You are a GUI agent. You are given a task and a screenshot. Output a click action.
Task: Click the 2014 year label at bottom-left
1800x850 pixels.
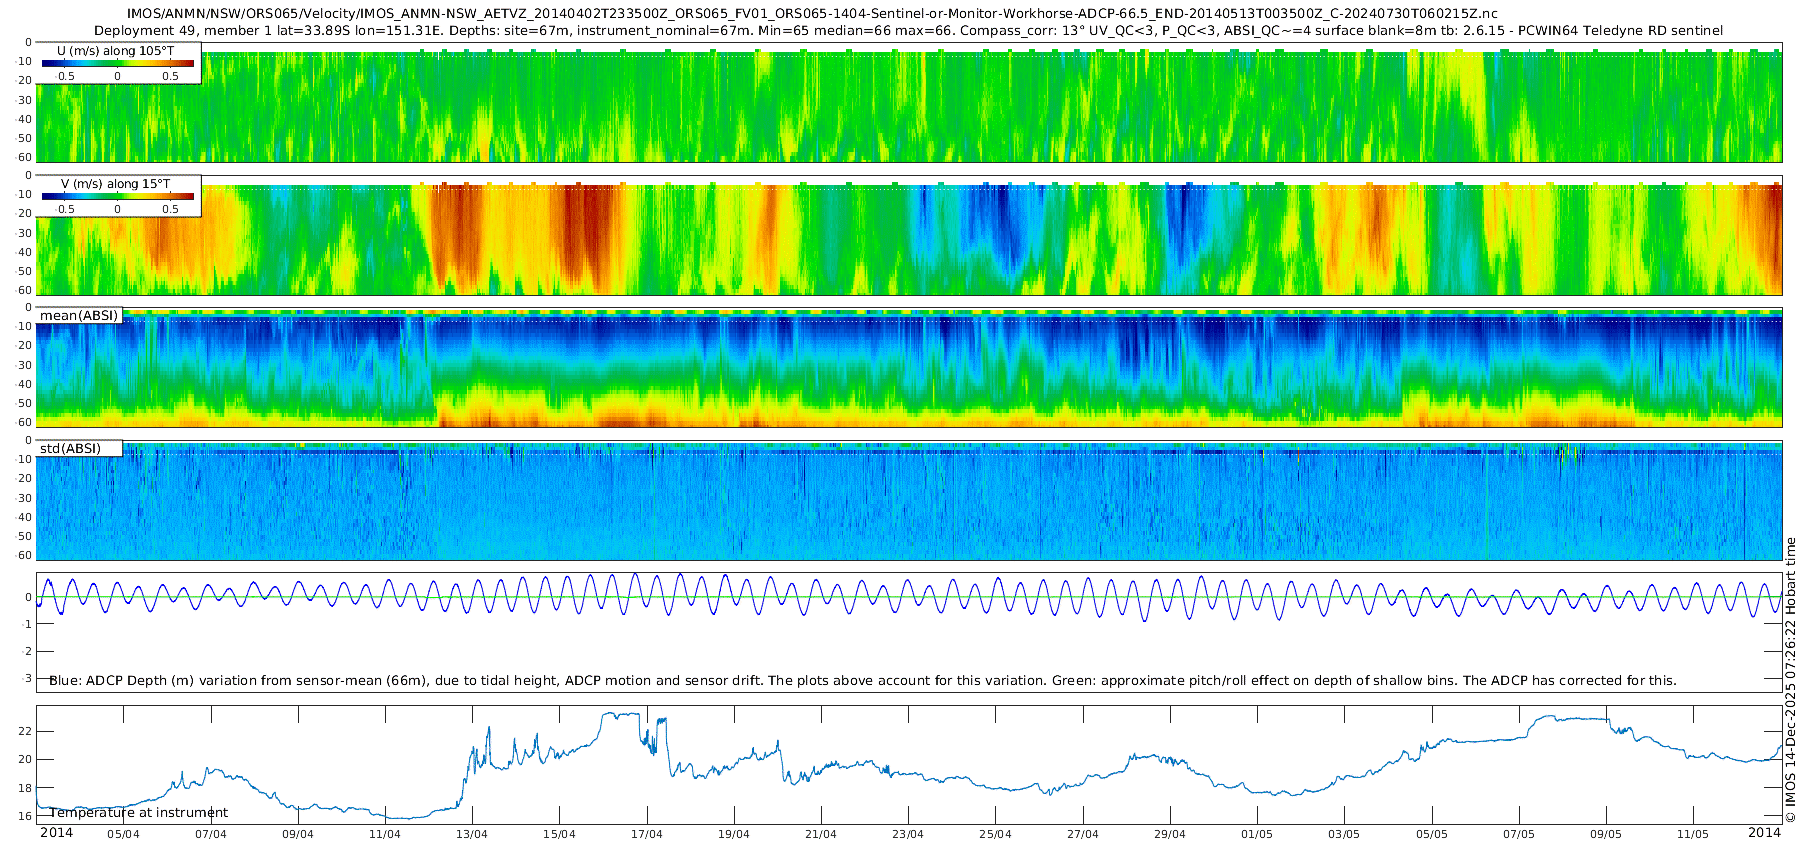click(x=56, y=832)
